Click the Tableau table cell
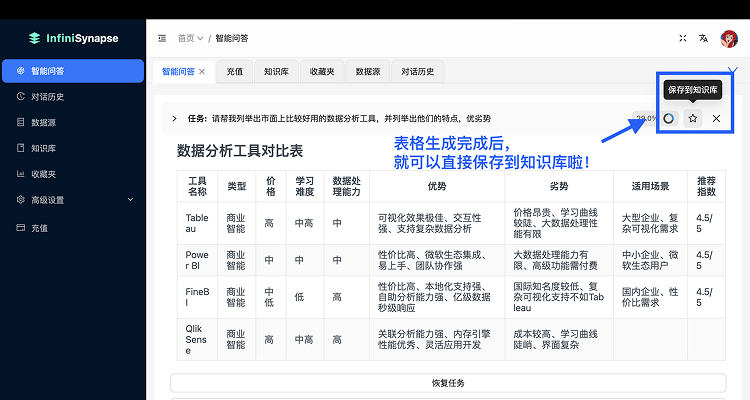 [197, 223]
